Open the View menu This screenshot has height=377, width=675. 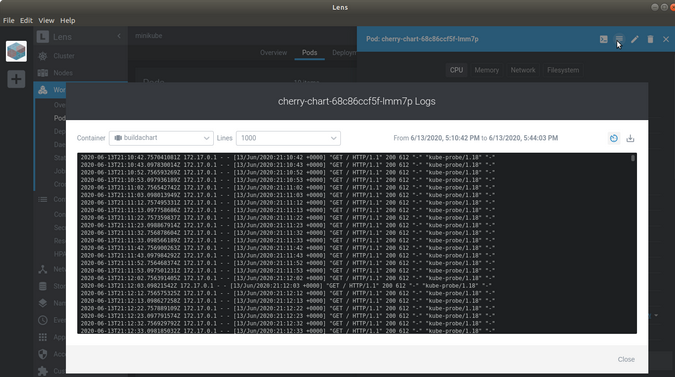(x=46, y=20)
